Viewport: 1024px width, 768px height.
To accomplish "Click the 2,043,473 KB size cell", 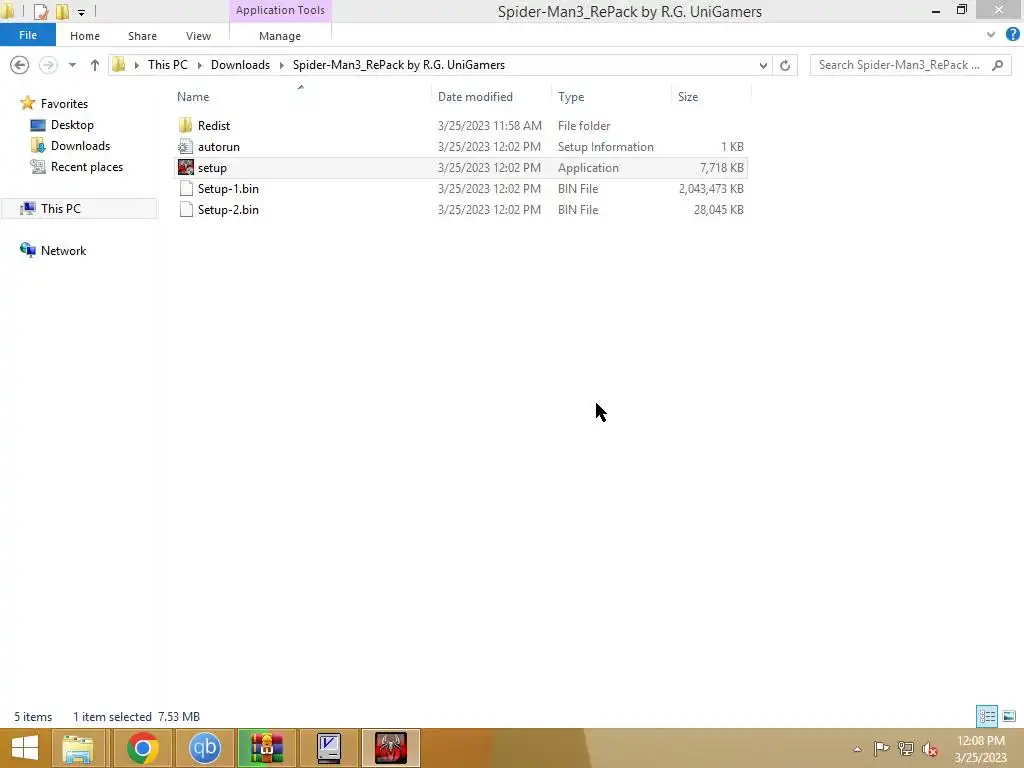I will [x=711, y=189].
